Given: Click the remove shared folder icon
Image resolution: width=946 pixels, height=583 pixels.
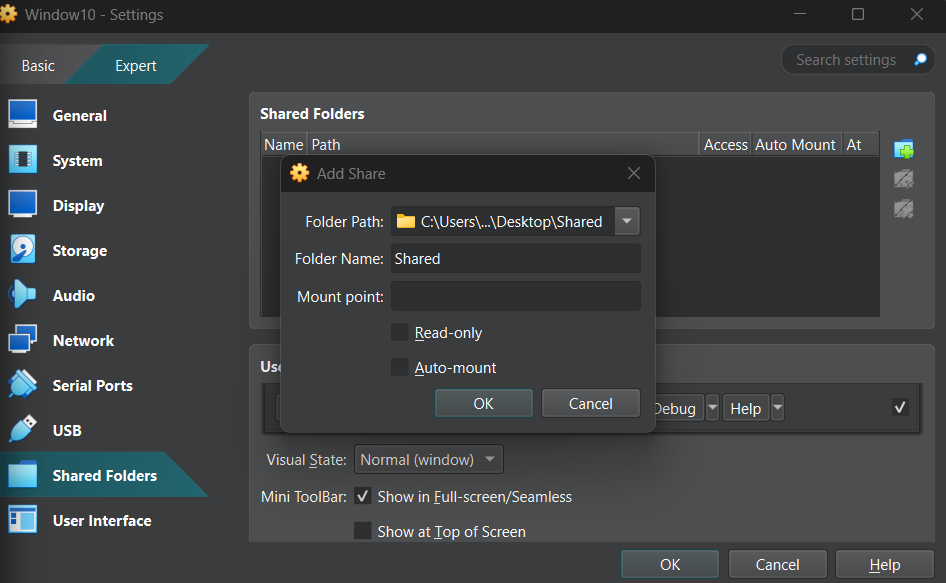Looking at the screenshot, I should (x=904, y=209).
